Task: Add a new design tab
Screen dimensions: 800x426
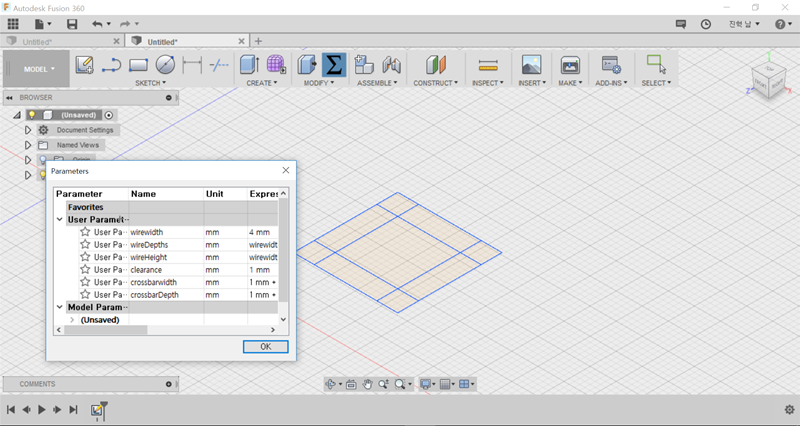Action: 258,41
